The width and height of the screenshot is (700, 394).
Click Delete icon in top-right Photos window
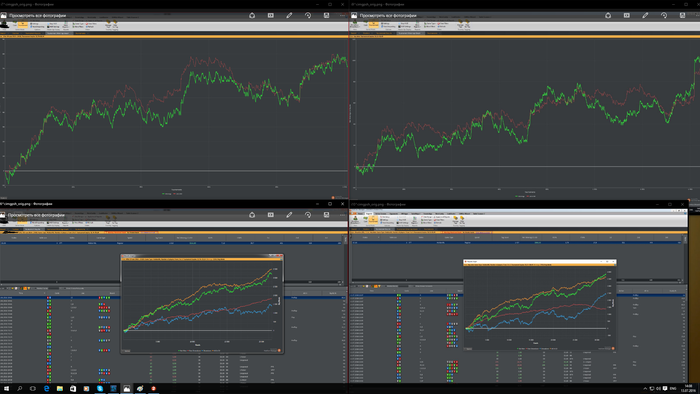(683, 15)
